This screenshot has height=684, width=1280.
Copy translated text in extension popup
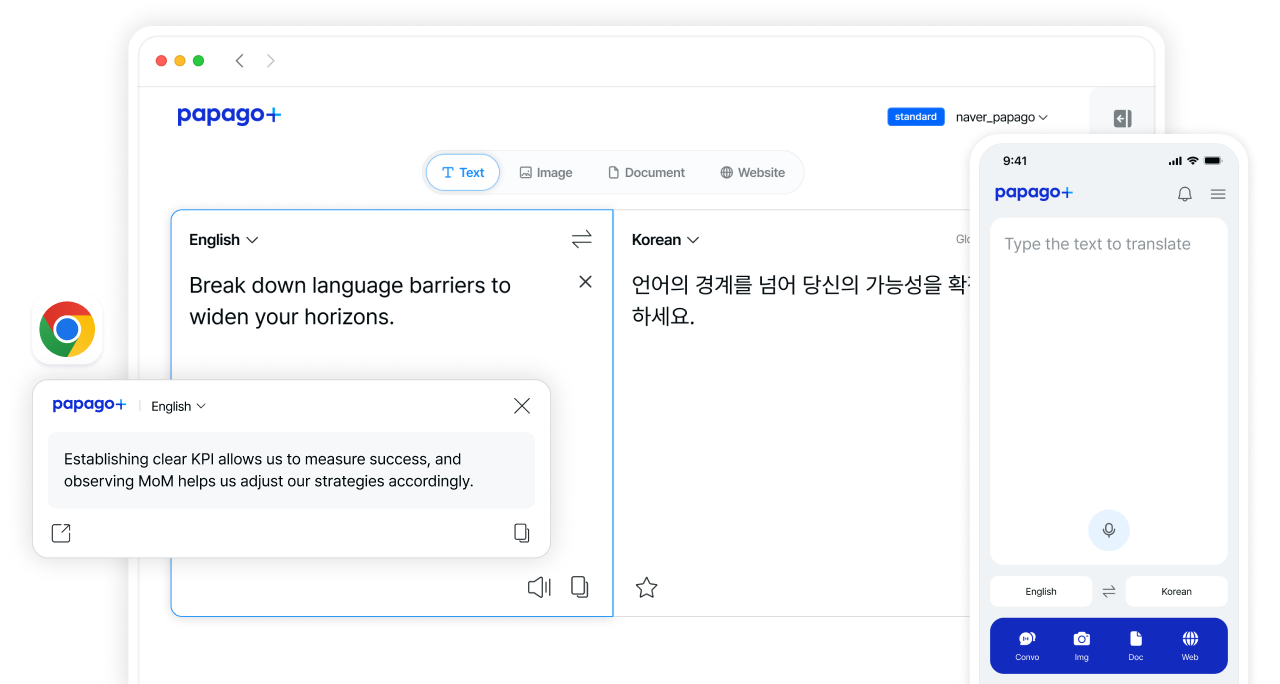[x=522, y=533]
